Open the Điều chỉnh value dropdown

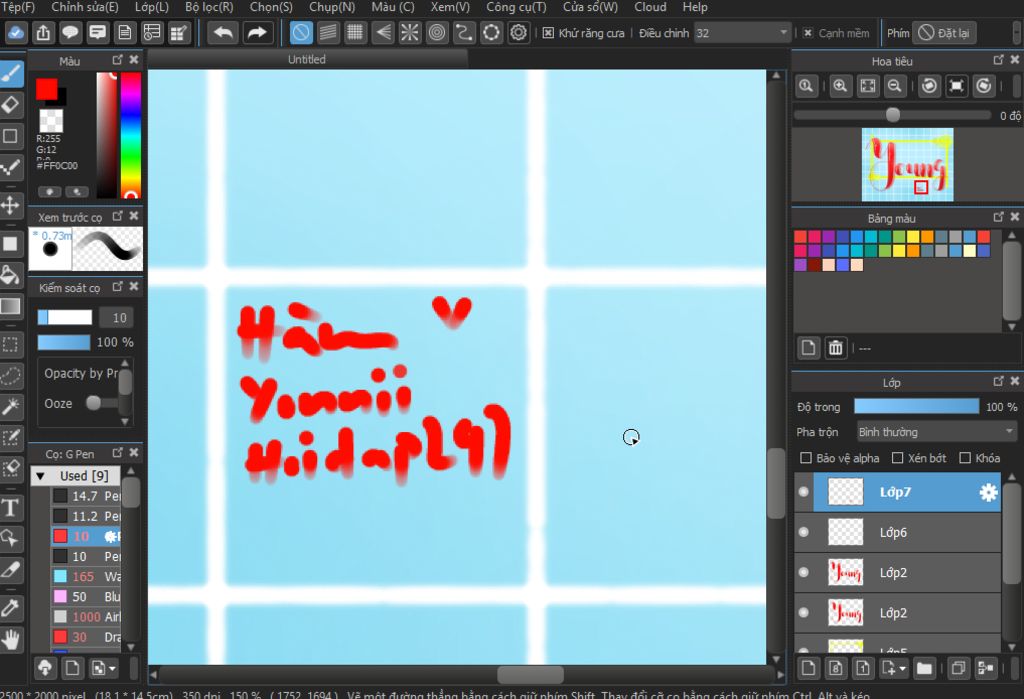click(742, 33)
